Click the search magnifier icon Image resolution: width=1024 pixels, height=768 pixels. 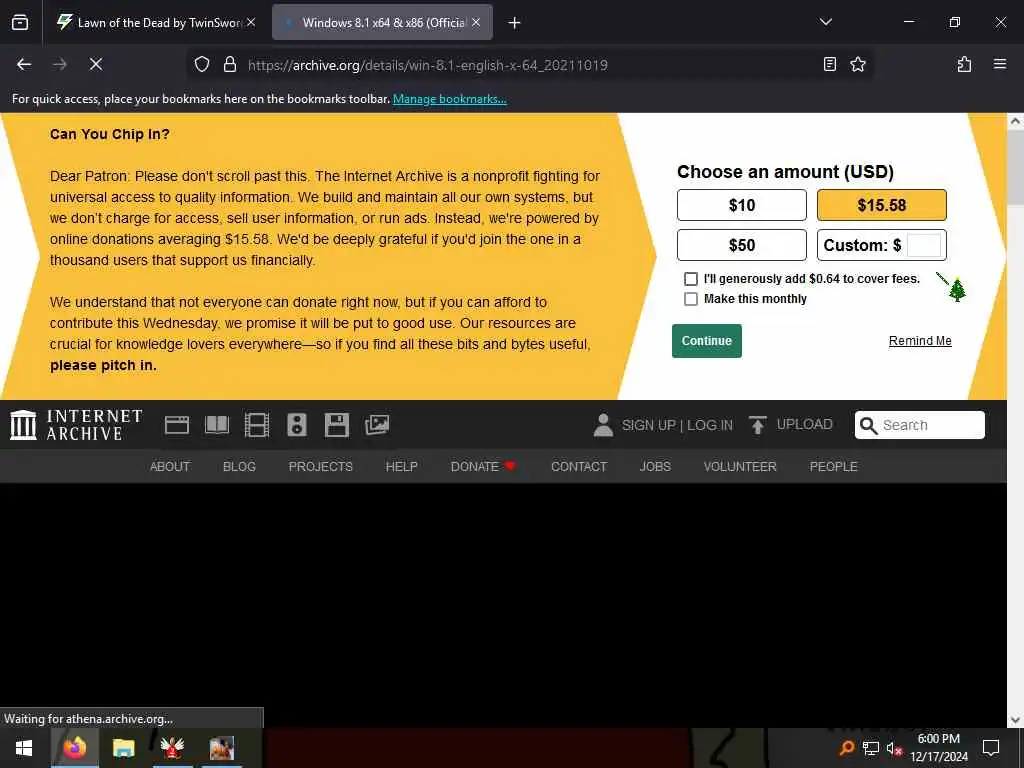tap(869, 425)
